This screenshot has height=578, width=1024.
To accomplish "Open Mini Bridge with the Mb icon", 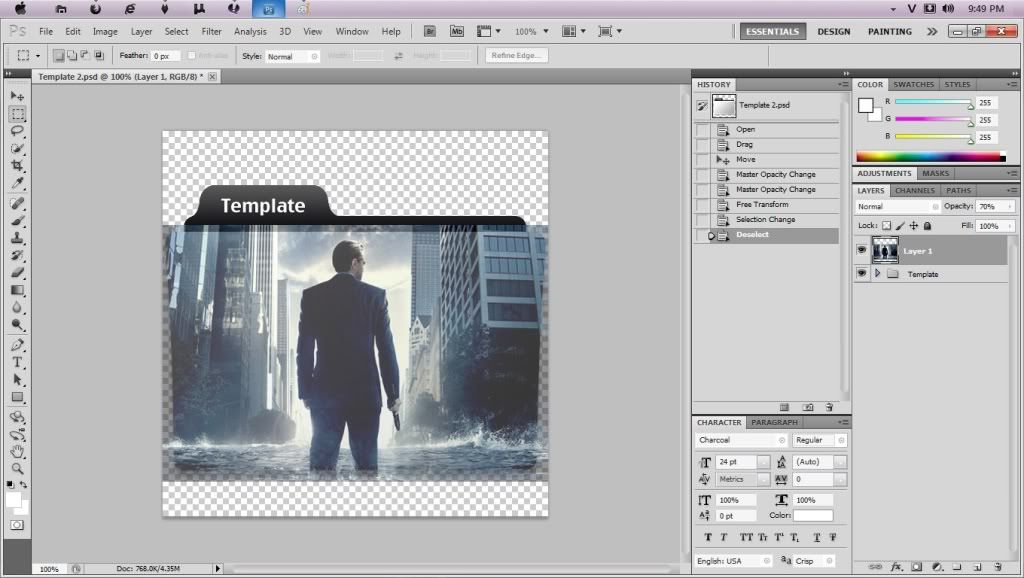I will [456, 31].
